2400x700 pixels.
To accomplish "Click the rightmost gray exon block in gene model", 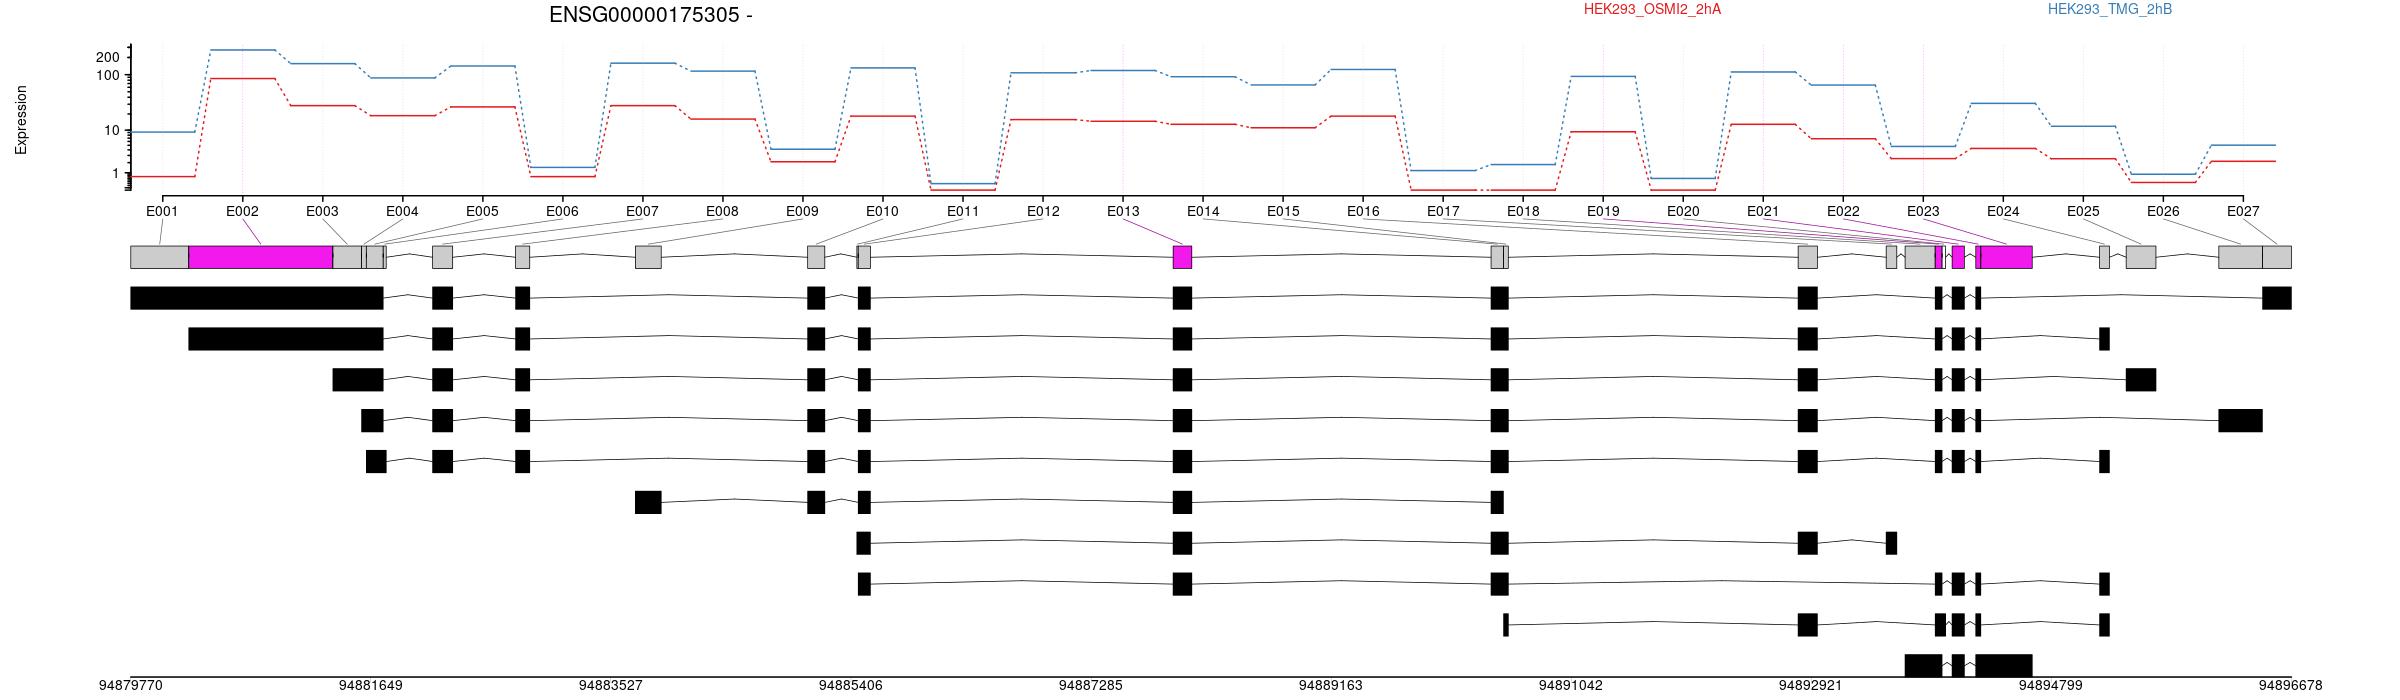I will (2277, 257).
